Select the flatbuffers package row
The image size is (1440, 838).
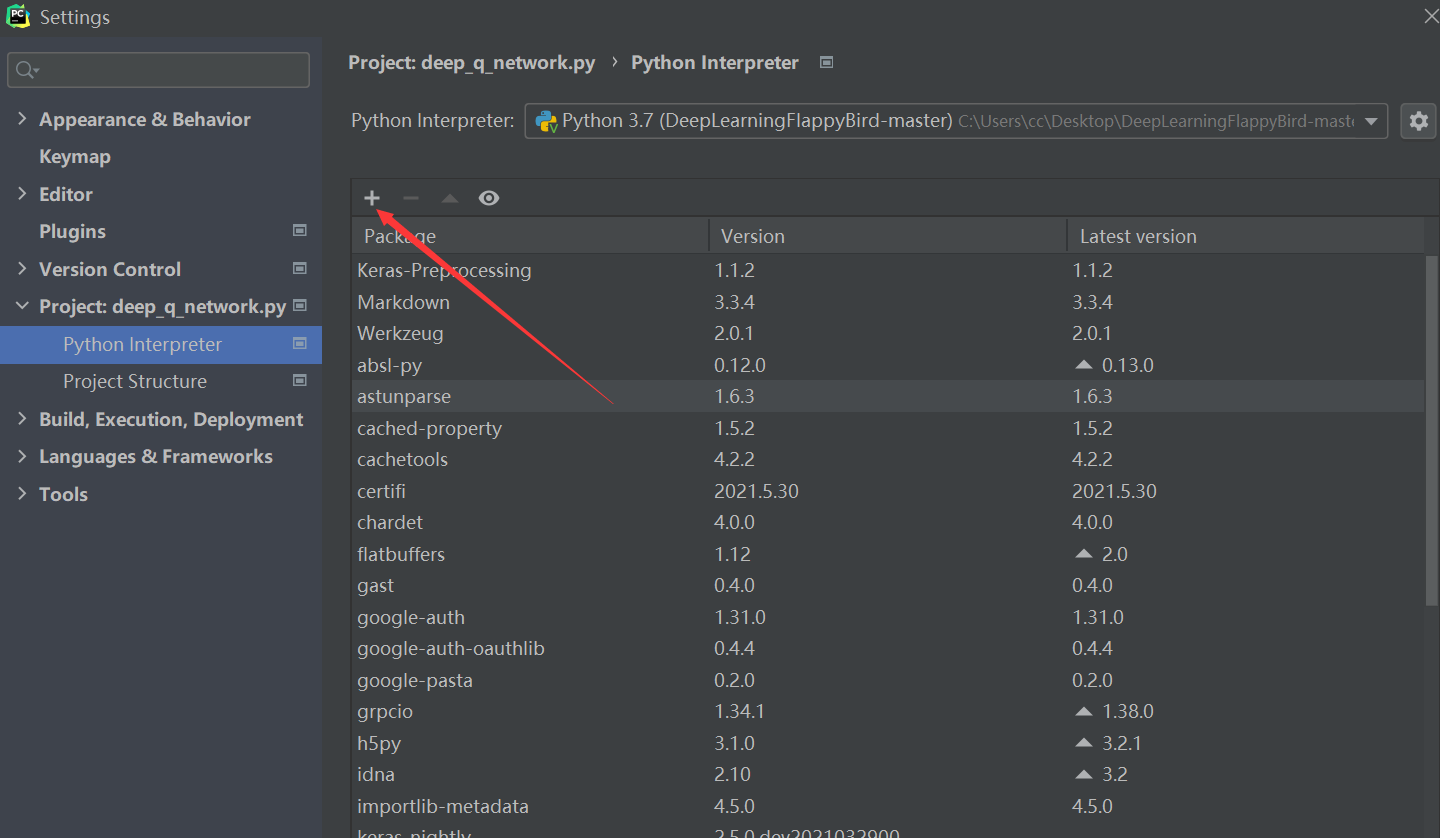[888, 554]
